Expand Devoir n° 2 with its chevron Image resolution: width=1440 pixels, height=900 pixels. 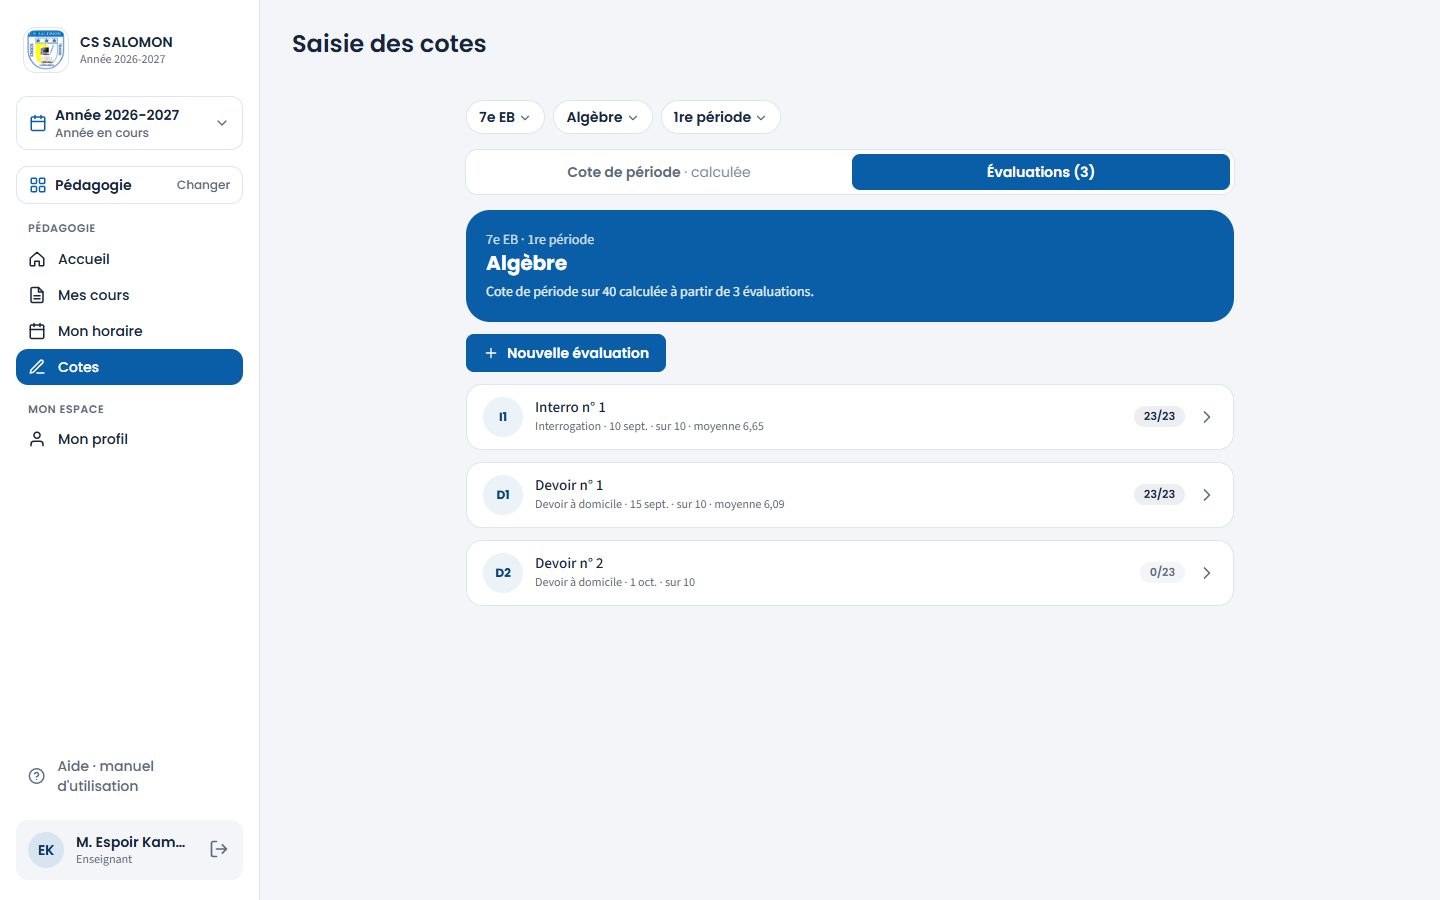coord(1207,573)
